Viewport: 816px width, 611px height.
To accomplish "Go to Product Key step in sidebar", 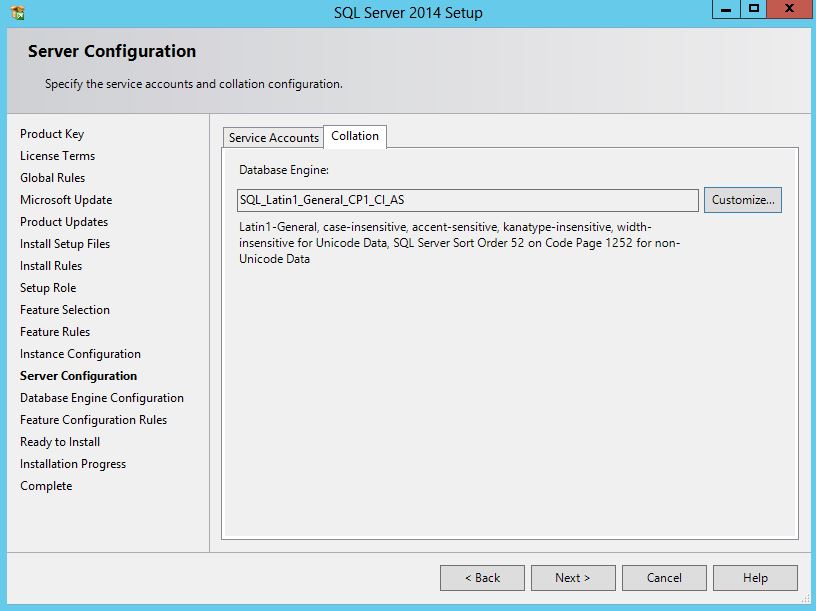I will point(52,134).
